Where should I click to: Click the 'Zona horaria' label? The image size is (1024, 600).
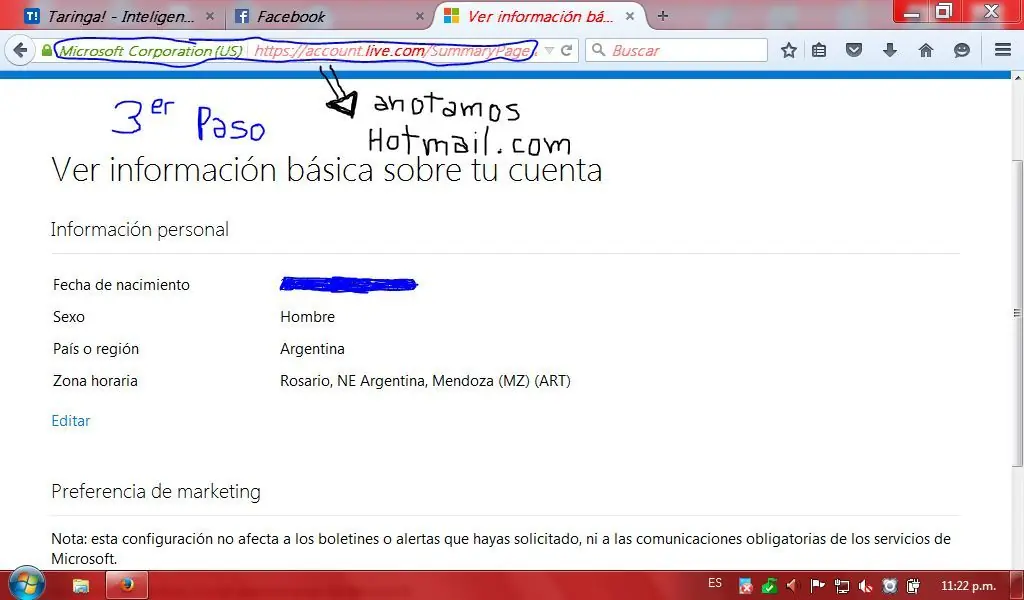[95, 381]
